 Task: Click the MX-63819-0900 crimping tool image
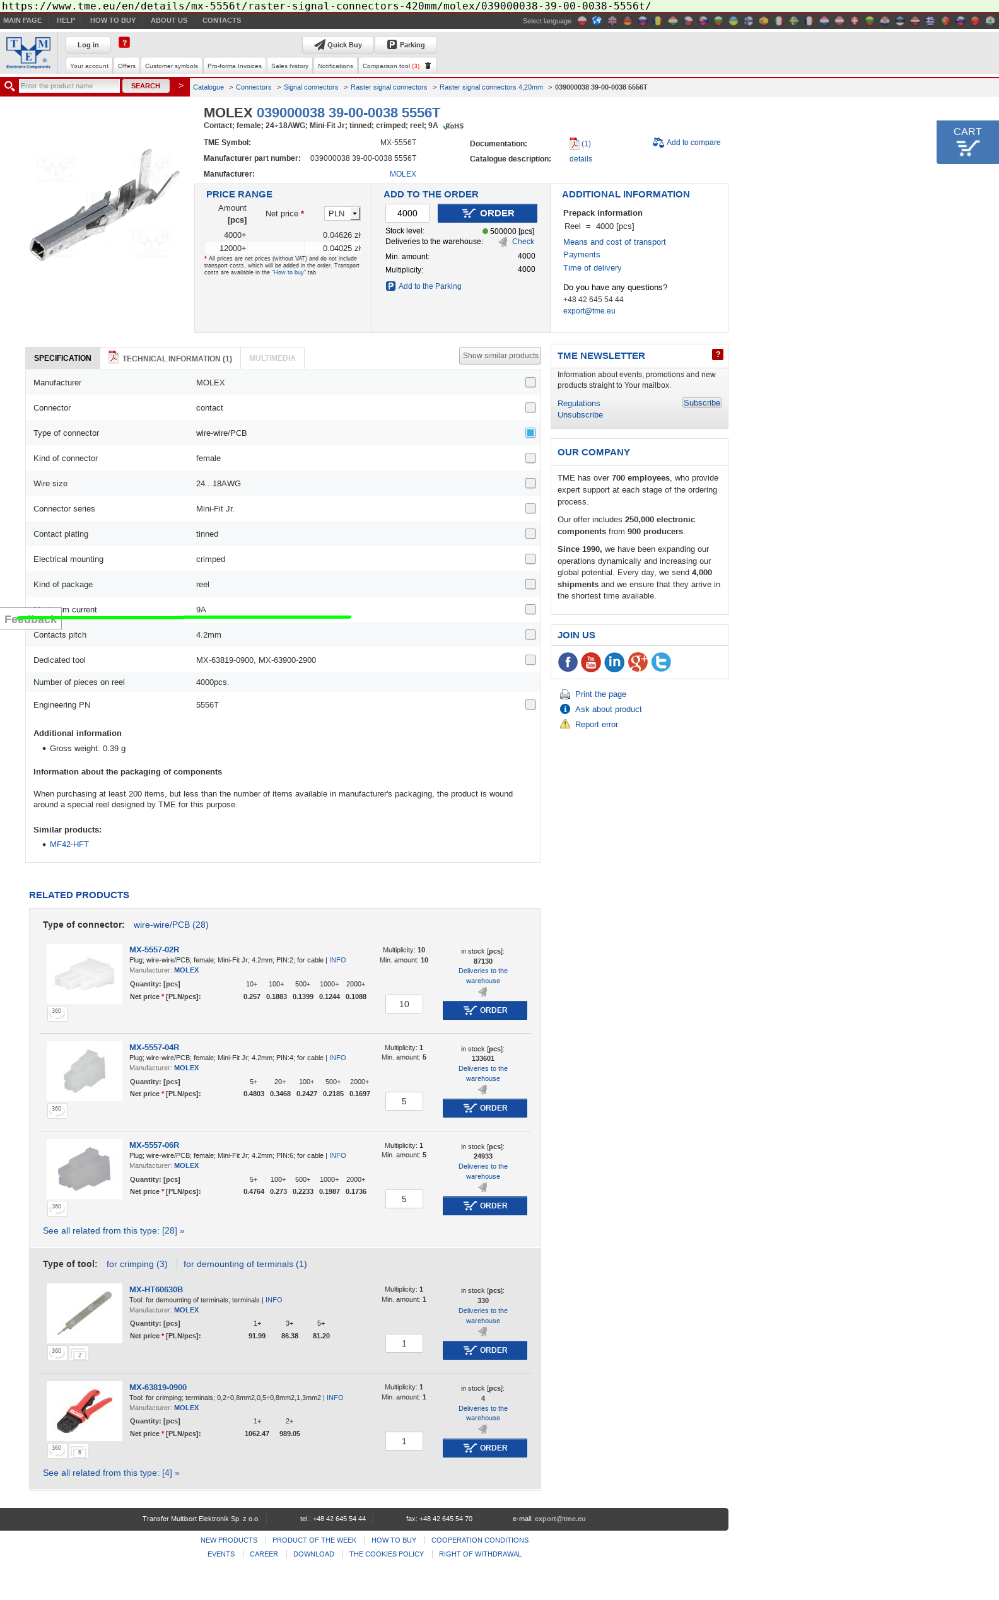(85, 1411)
